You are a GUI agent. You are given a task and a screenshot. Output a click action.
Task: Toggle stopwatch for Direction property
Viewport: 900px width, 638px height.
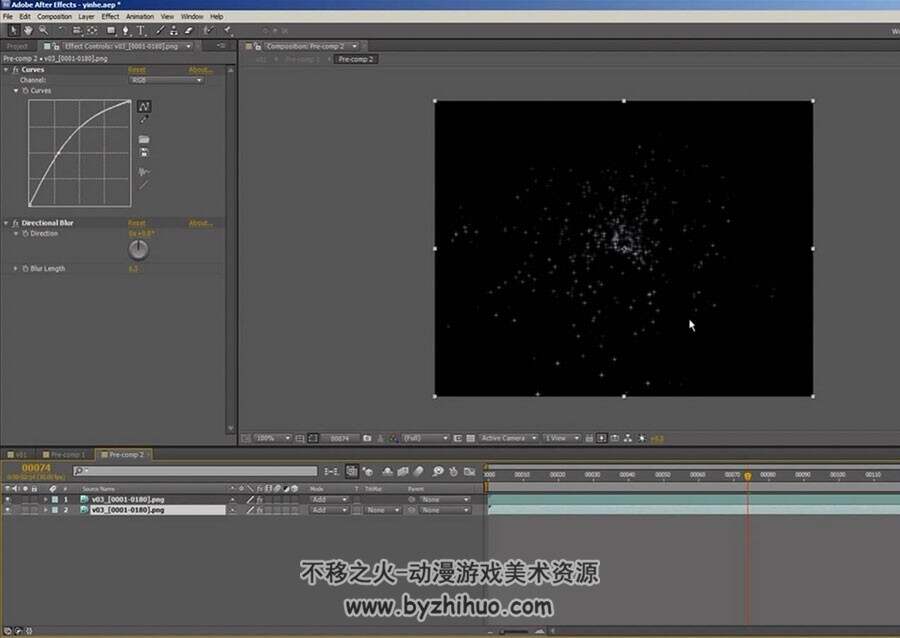[25, 234]
